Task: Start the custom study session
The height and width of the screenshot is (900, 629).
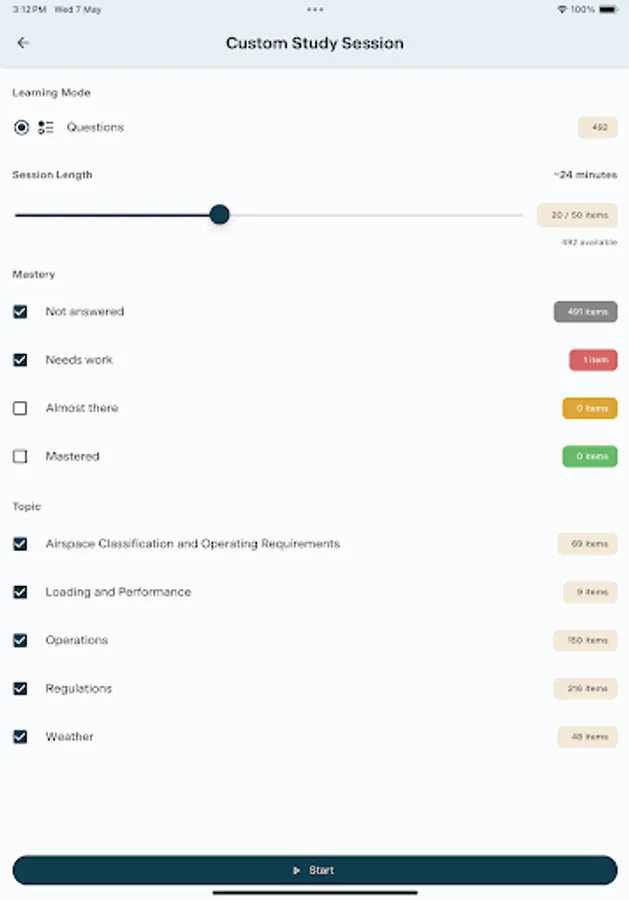Action: click(314, 870)
